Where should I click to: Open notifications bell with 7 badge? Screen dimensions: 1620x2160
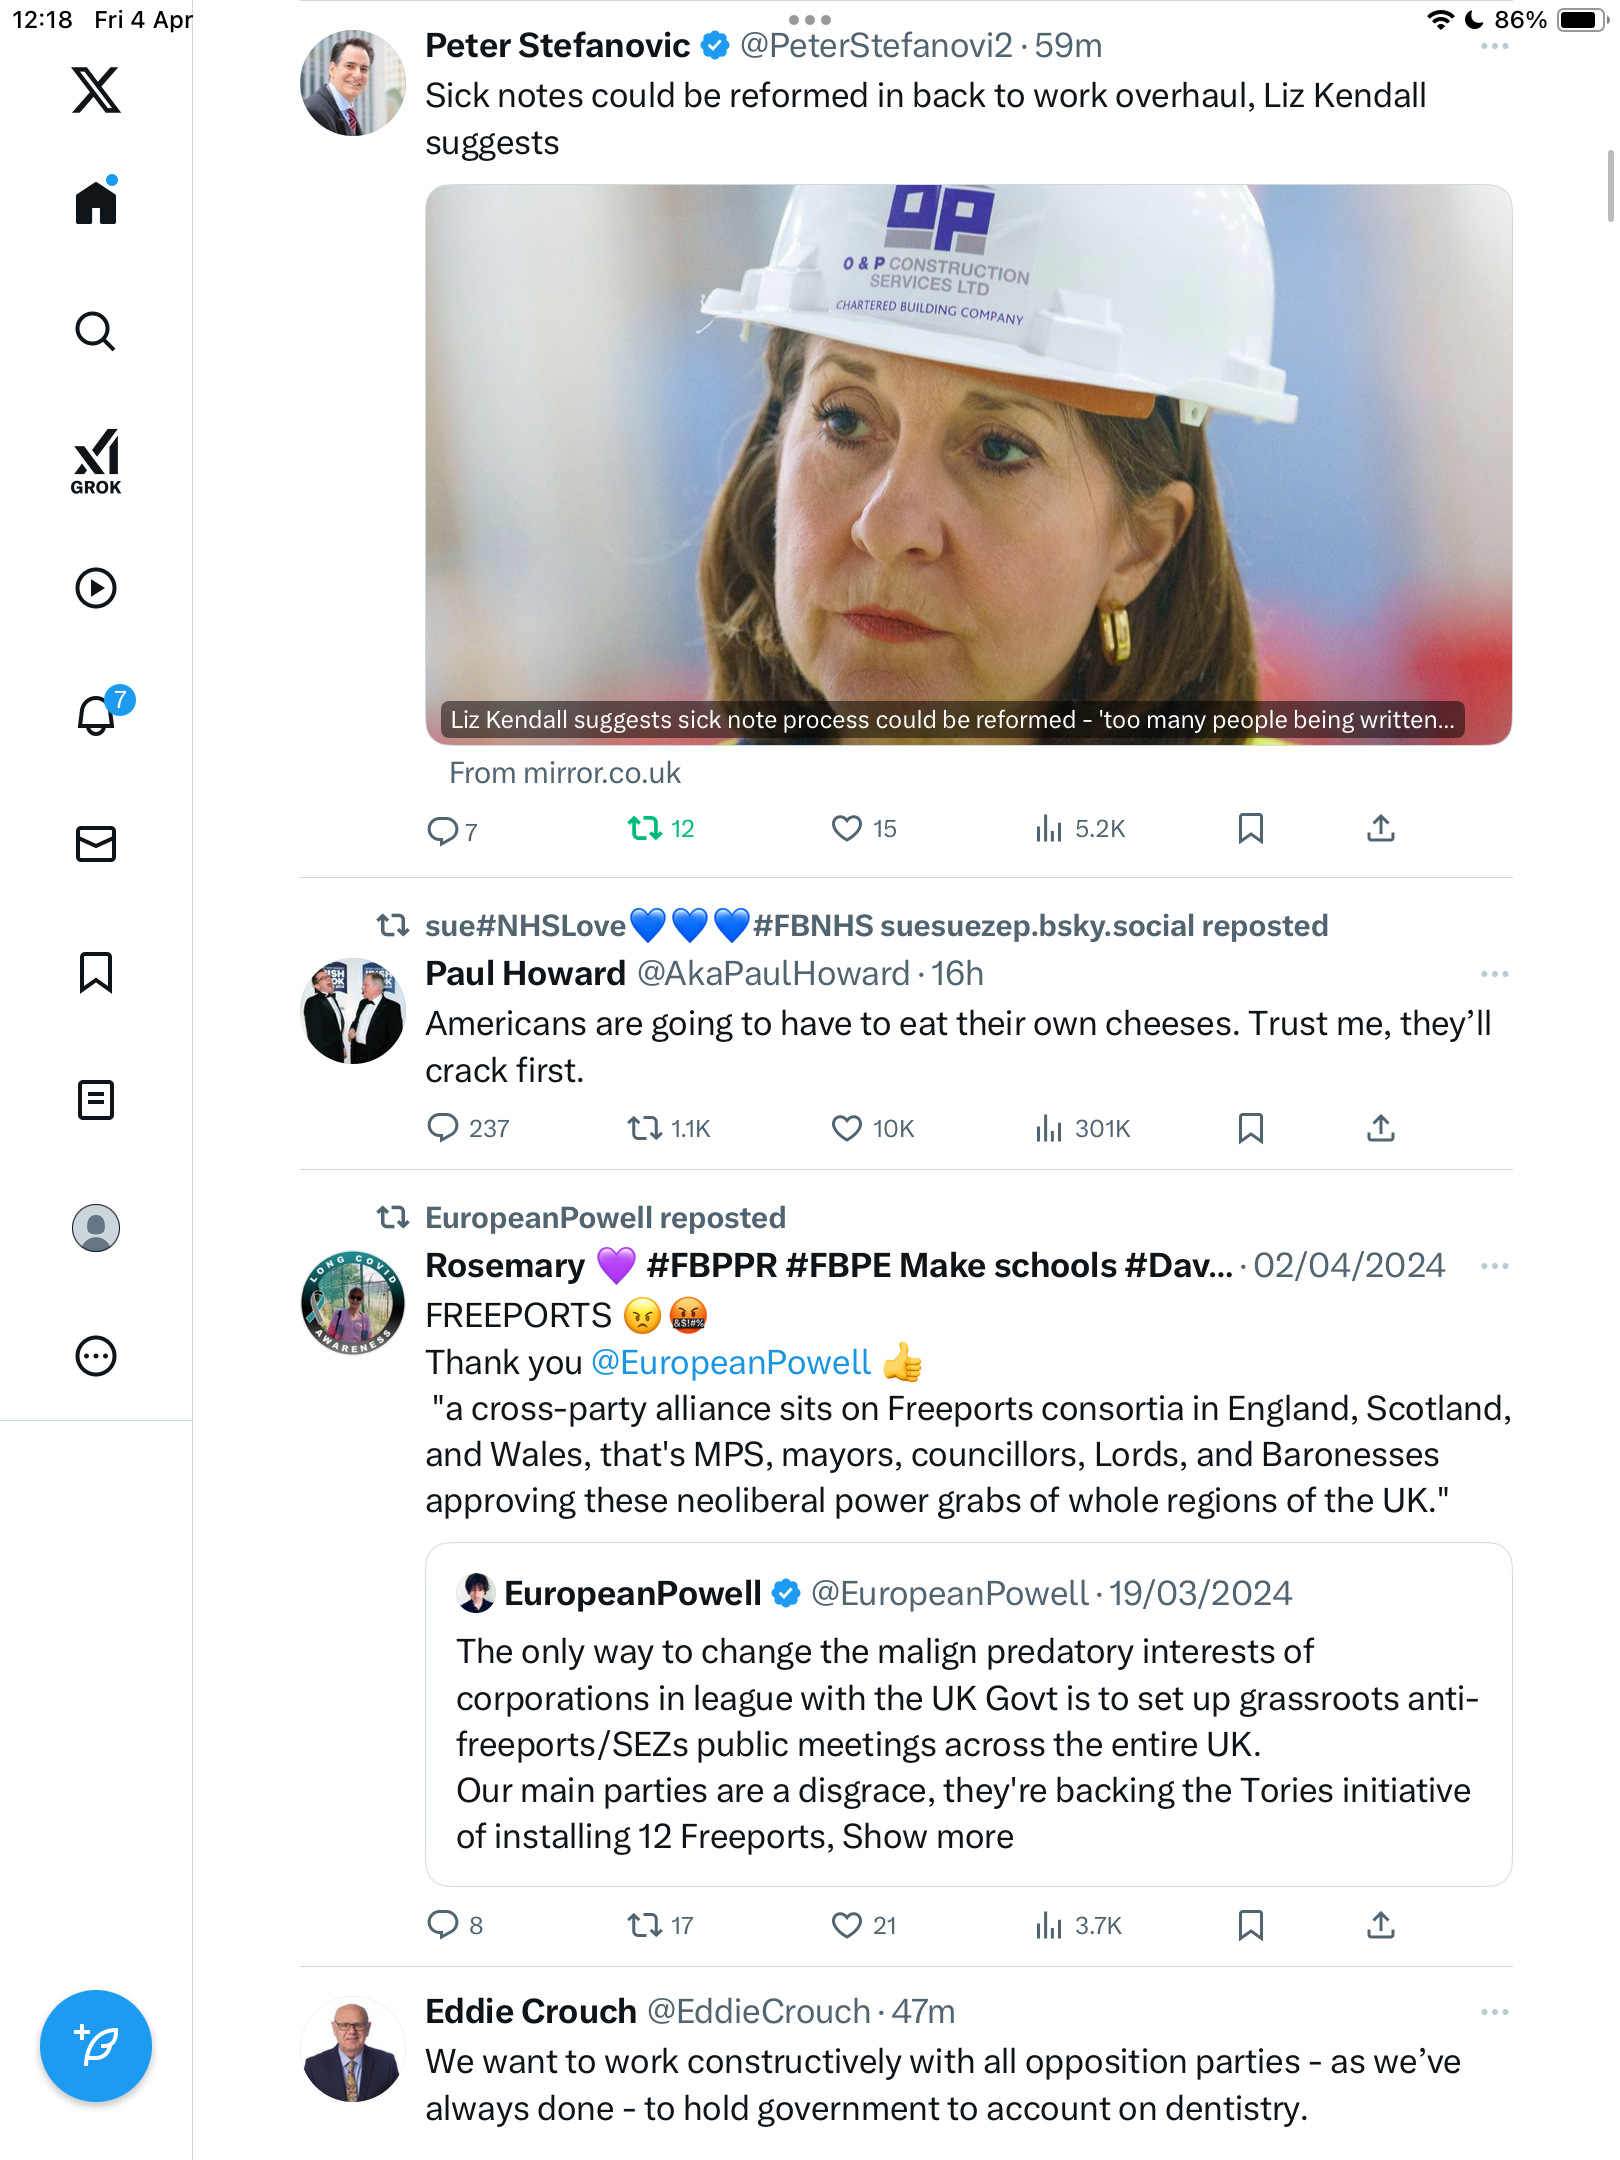tap(100, 713)
